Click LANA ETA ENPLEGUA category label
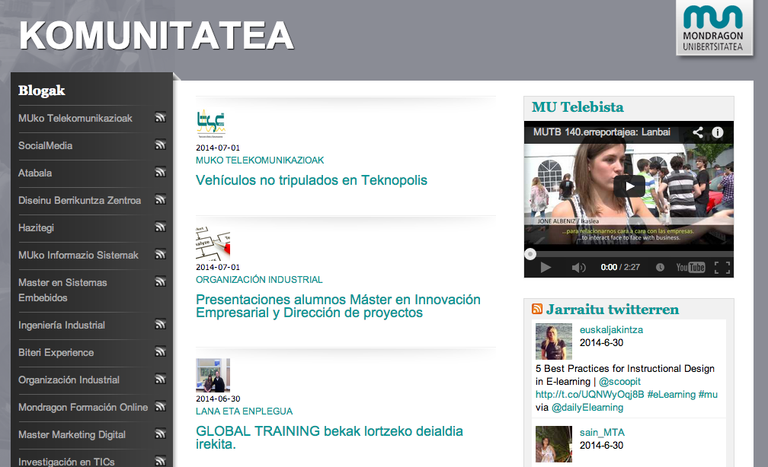Screen dimensions: 768x467 coord(244,411)
